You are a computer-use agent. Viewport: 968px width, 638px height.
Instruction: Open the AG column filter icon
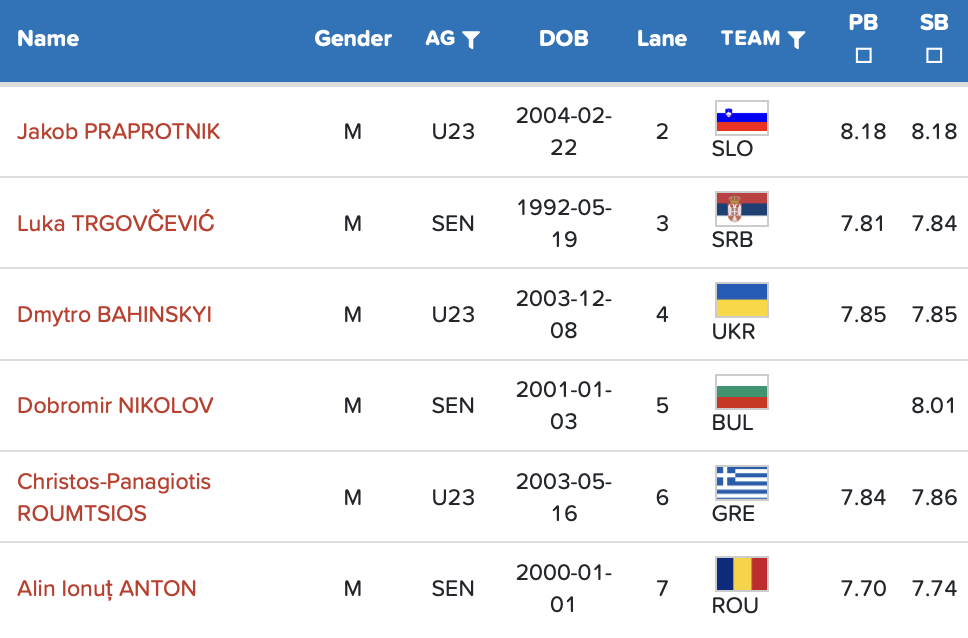[x=471, y=40]
